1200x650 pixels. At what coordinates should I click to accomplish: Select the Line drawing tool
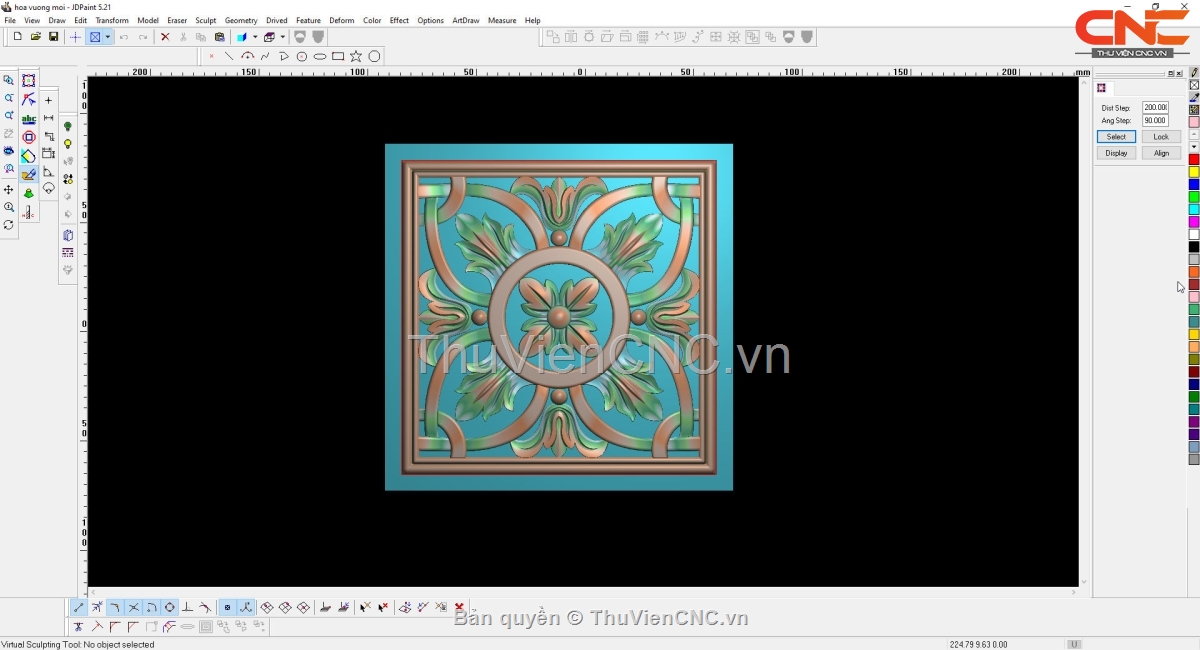pyautogui.click(x=229, y=57)
